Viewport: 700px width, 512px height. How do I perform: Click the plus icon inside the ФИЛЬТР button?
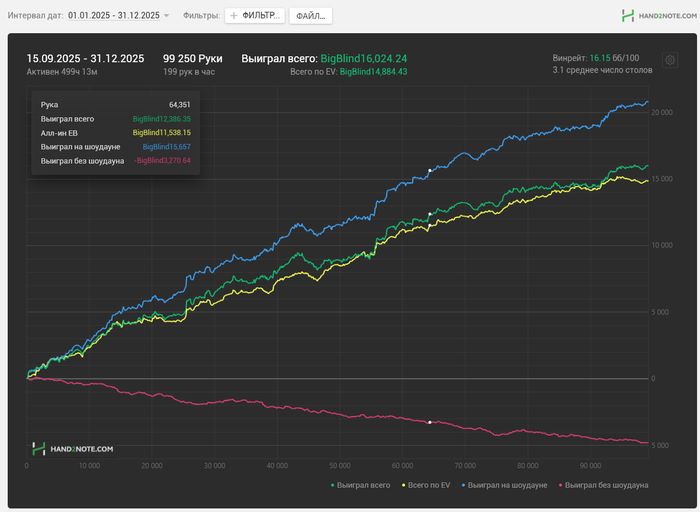[x=233, y=16]
